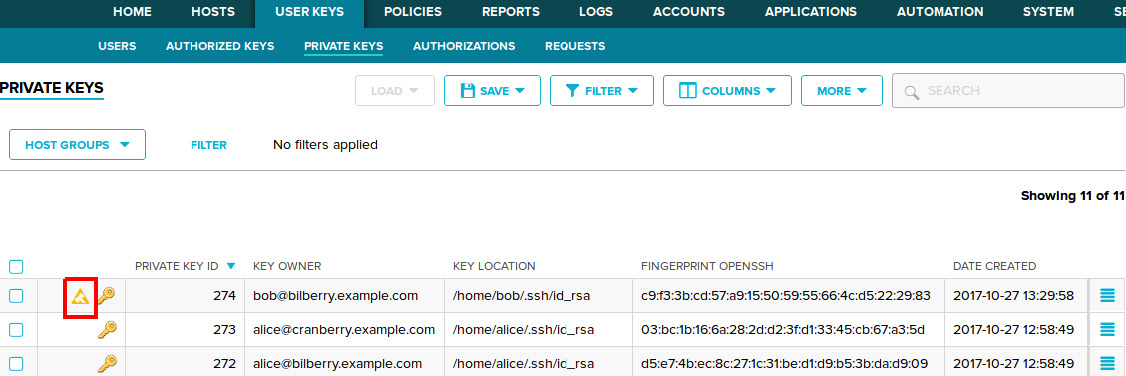Click private key ID 273
The image size is (1126, 376).
224,329
